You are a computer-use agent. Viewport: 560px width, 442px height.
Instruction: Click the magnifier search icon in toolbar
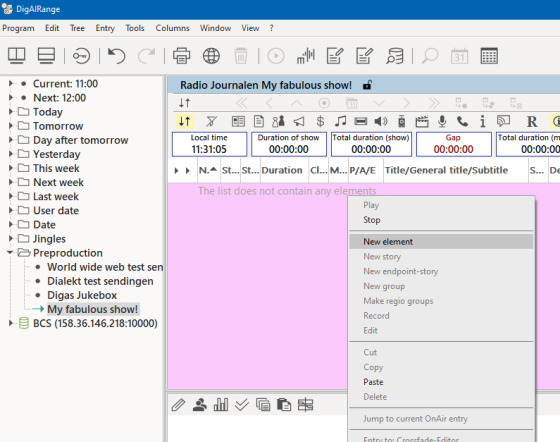tap(430, 56)
